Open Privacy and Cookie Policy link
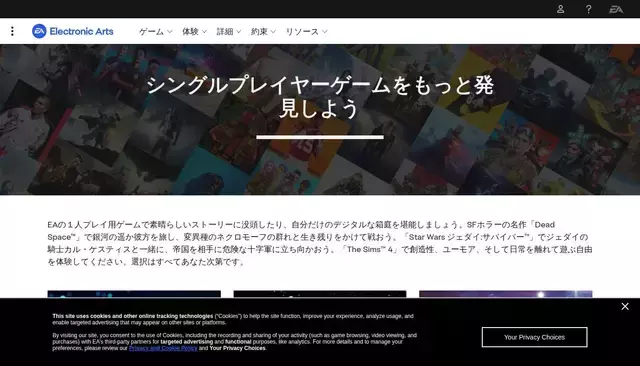This screenshot has width=640, height=366. point(163,348)
